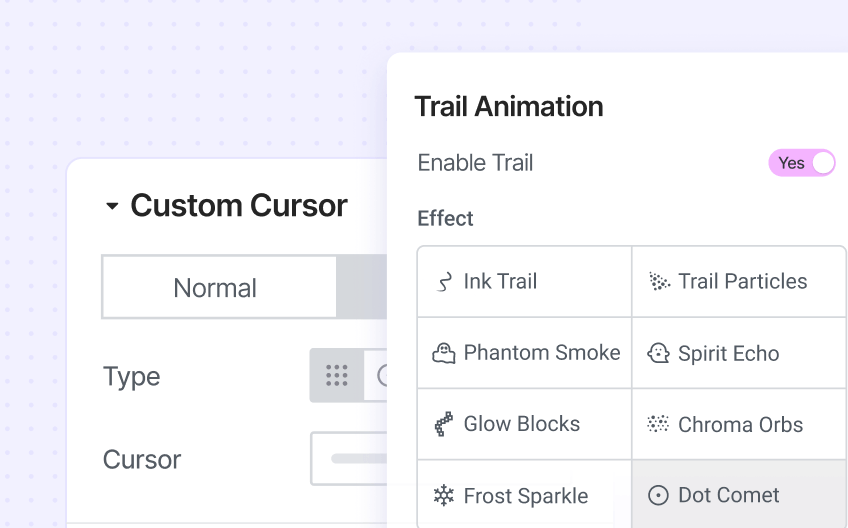Switch to the Normal tab

click(x=215, y=288)
